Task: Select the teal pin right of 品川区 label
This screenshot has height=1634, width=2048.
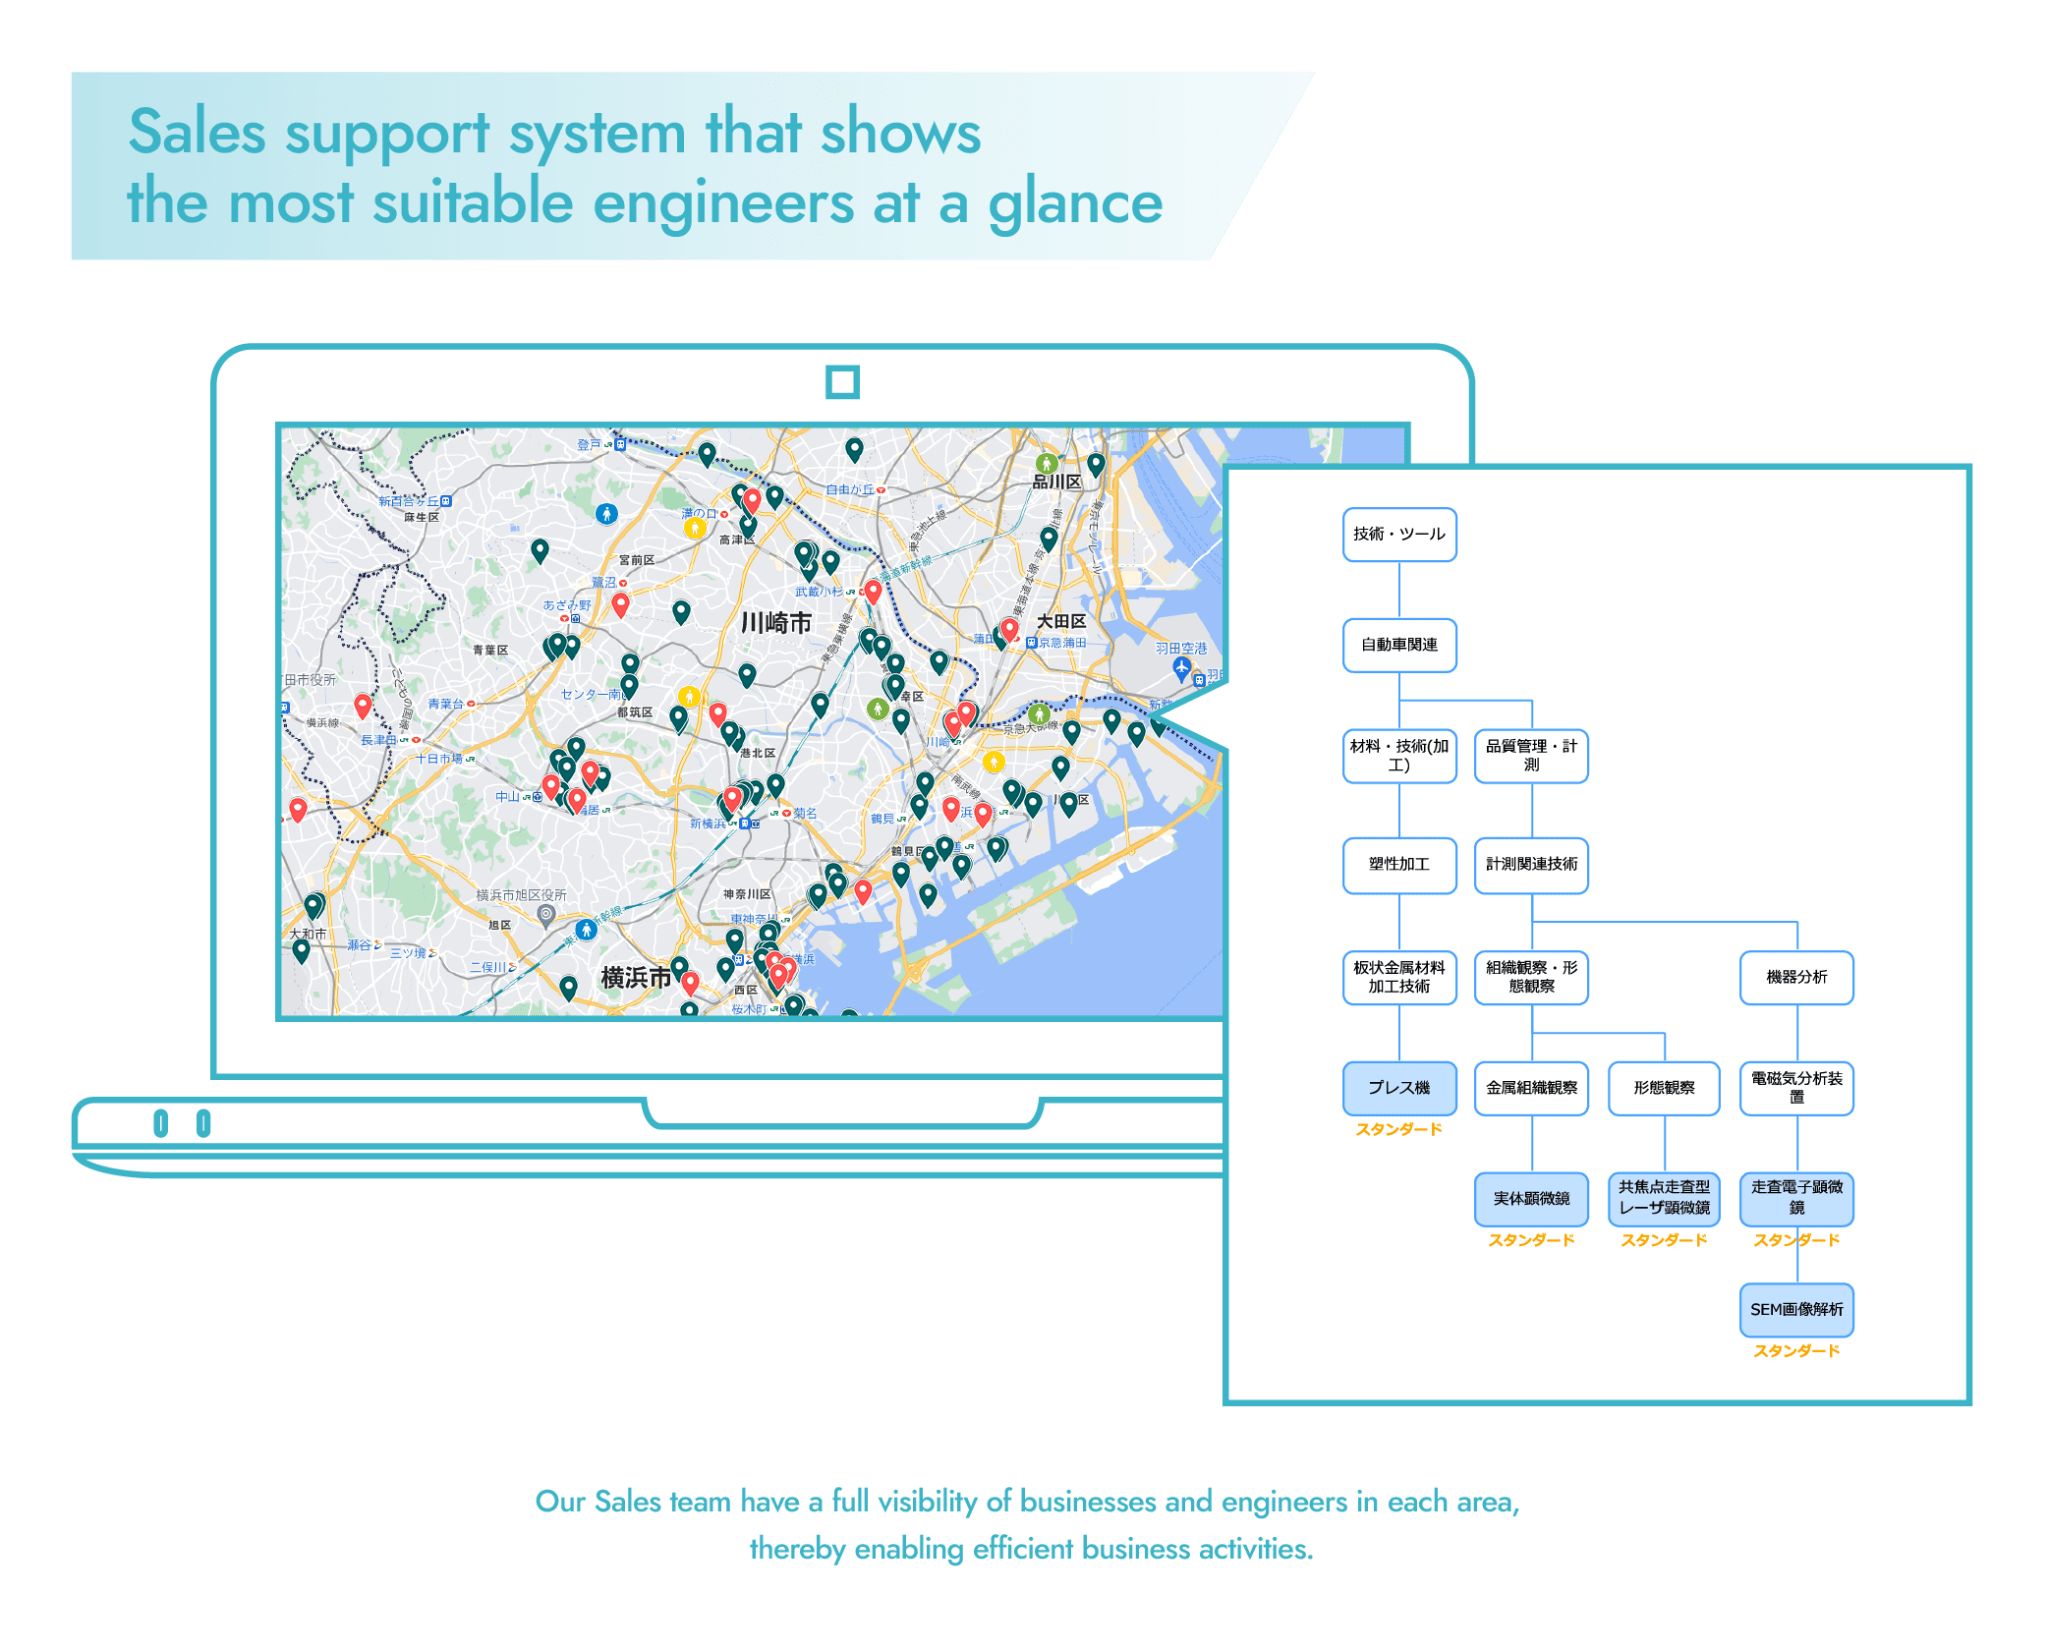Action: tap(1095, 465)
